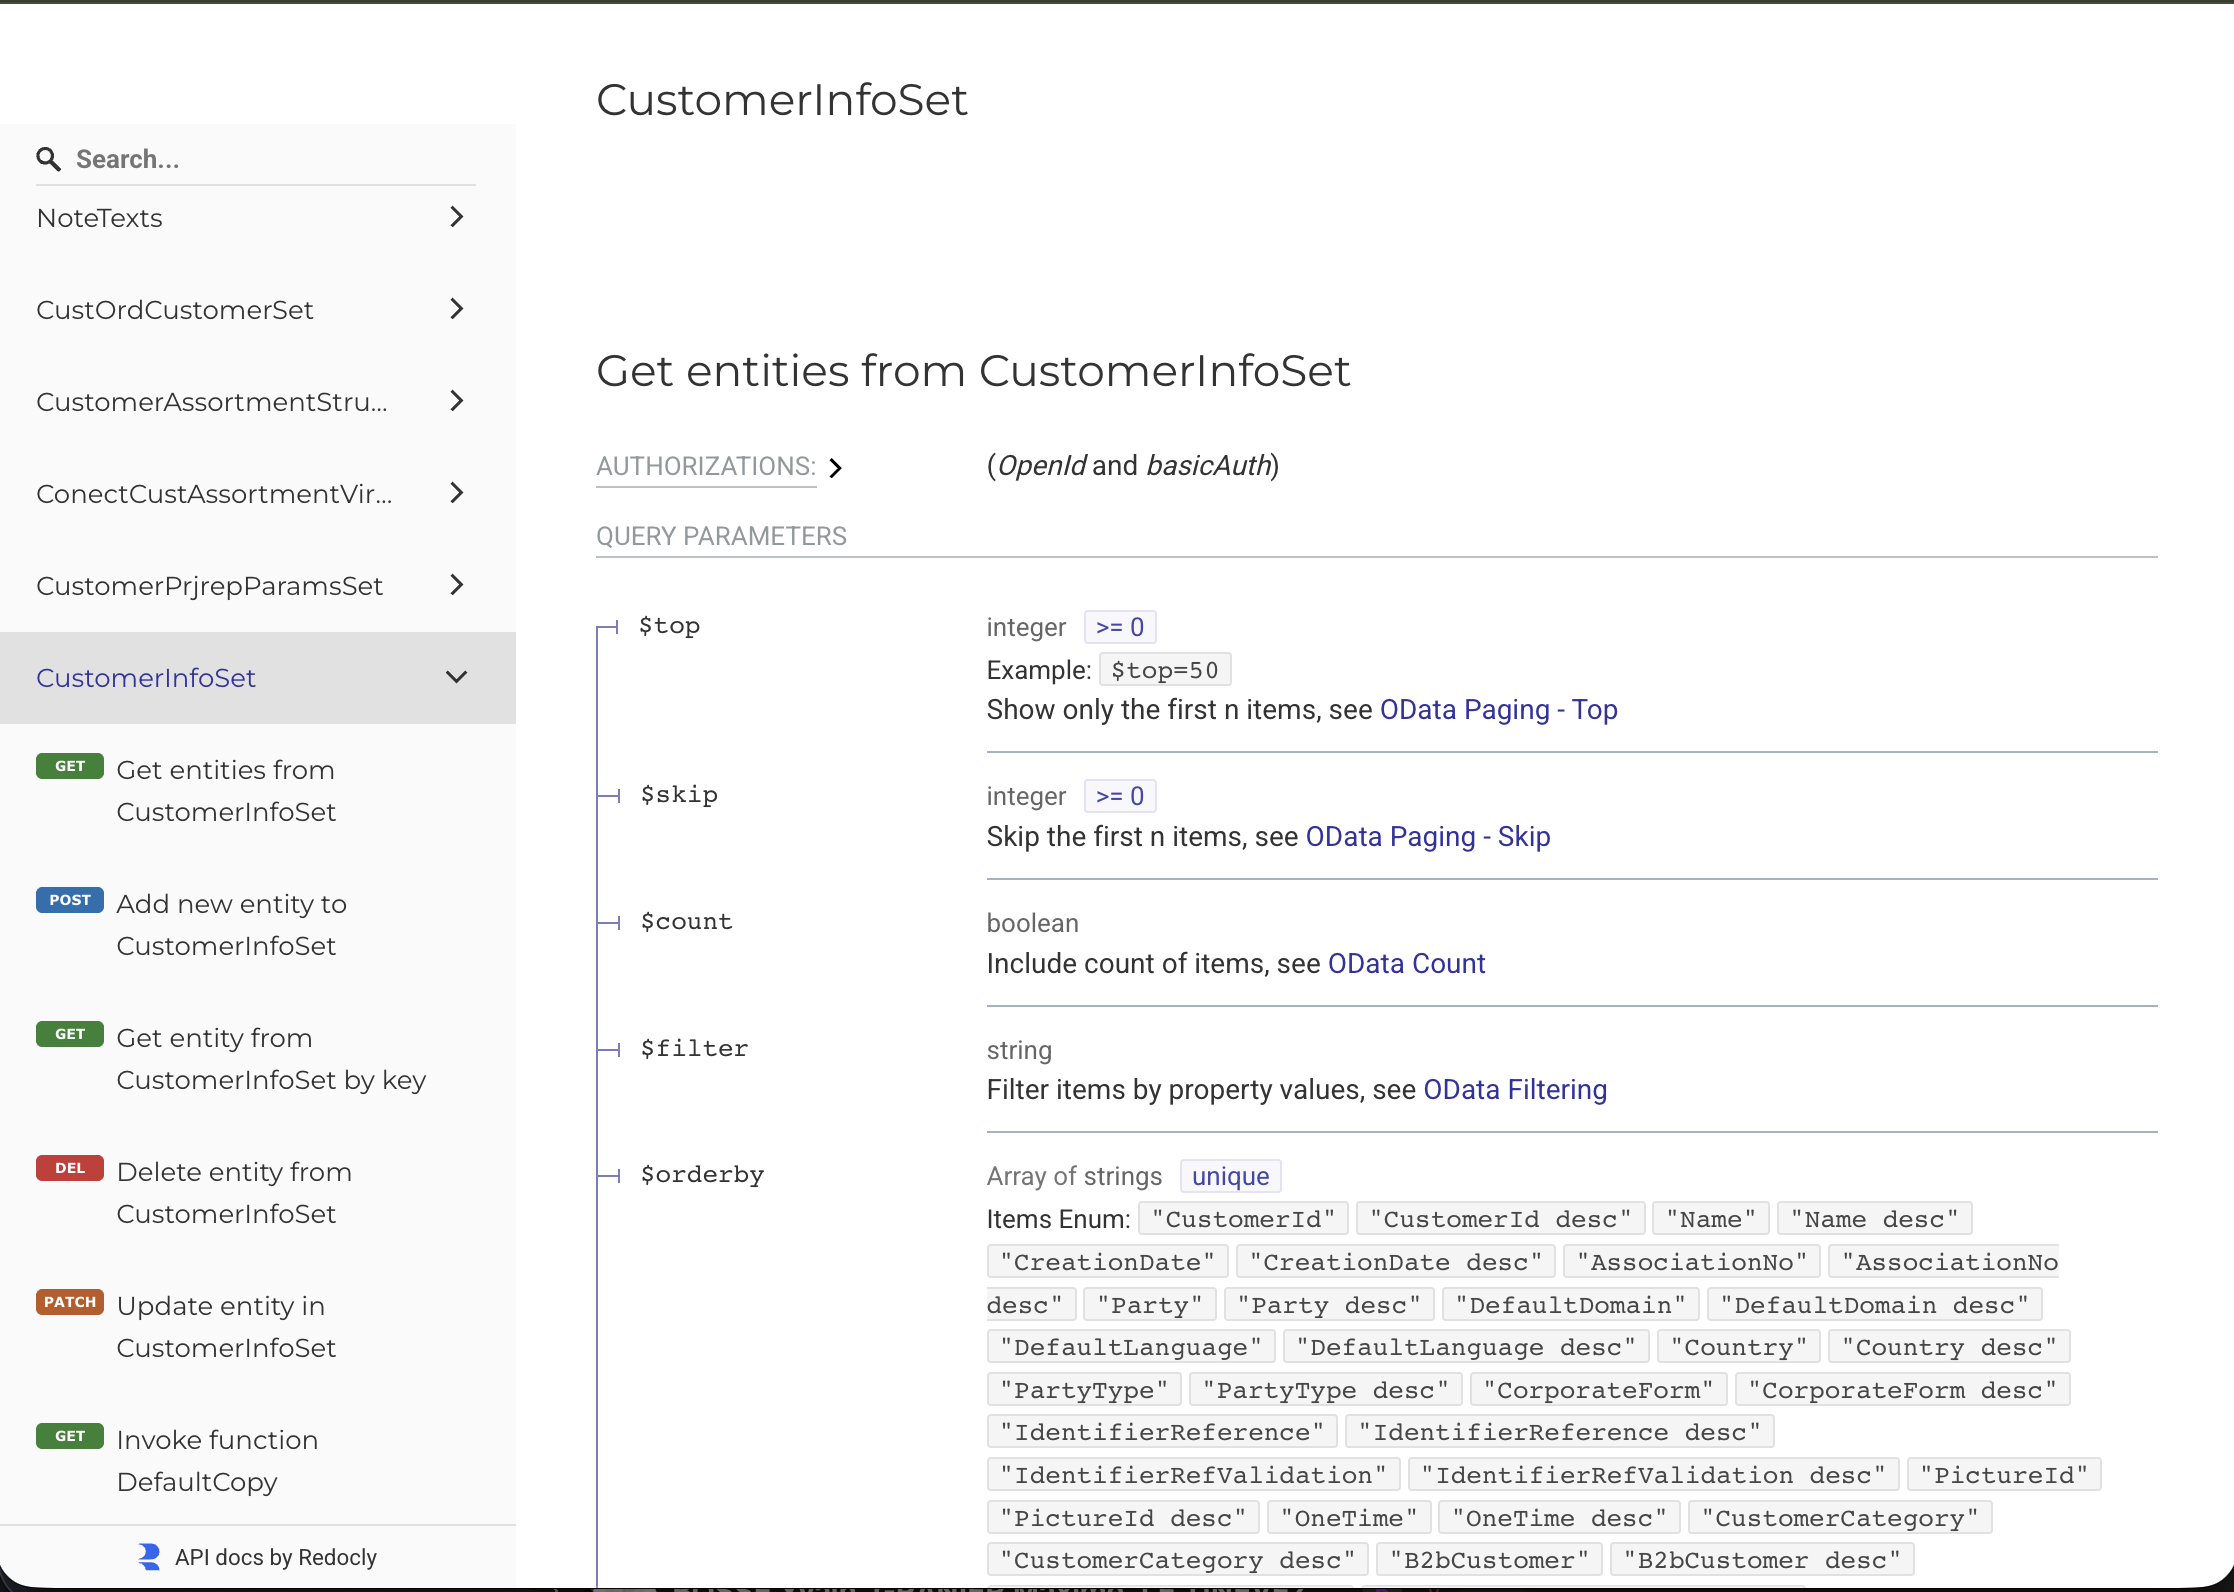This screenshot has width=2234, height=1592.
Task: Click the $count parameter name
Action: point(686,922)
